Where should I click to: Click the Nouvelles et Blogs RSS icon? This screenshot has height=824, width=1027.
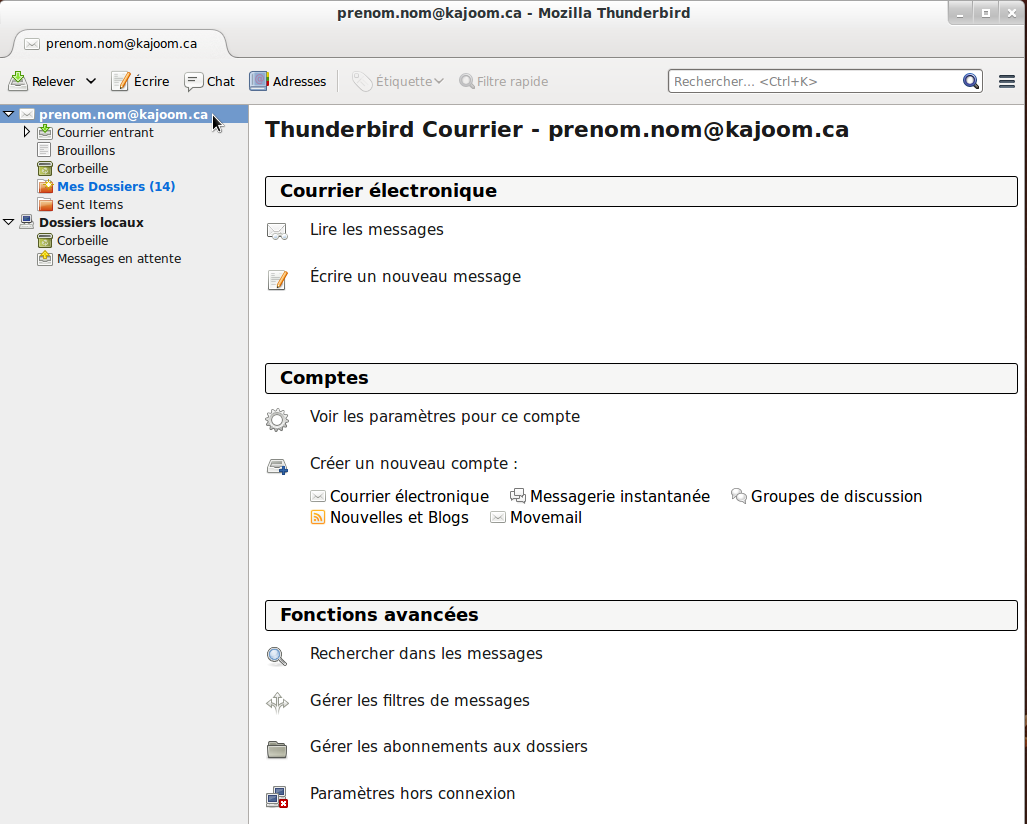click(318, 517)
